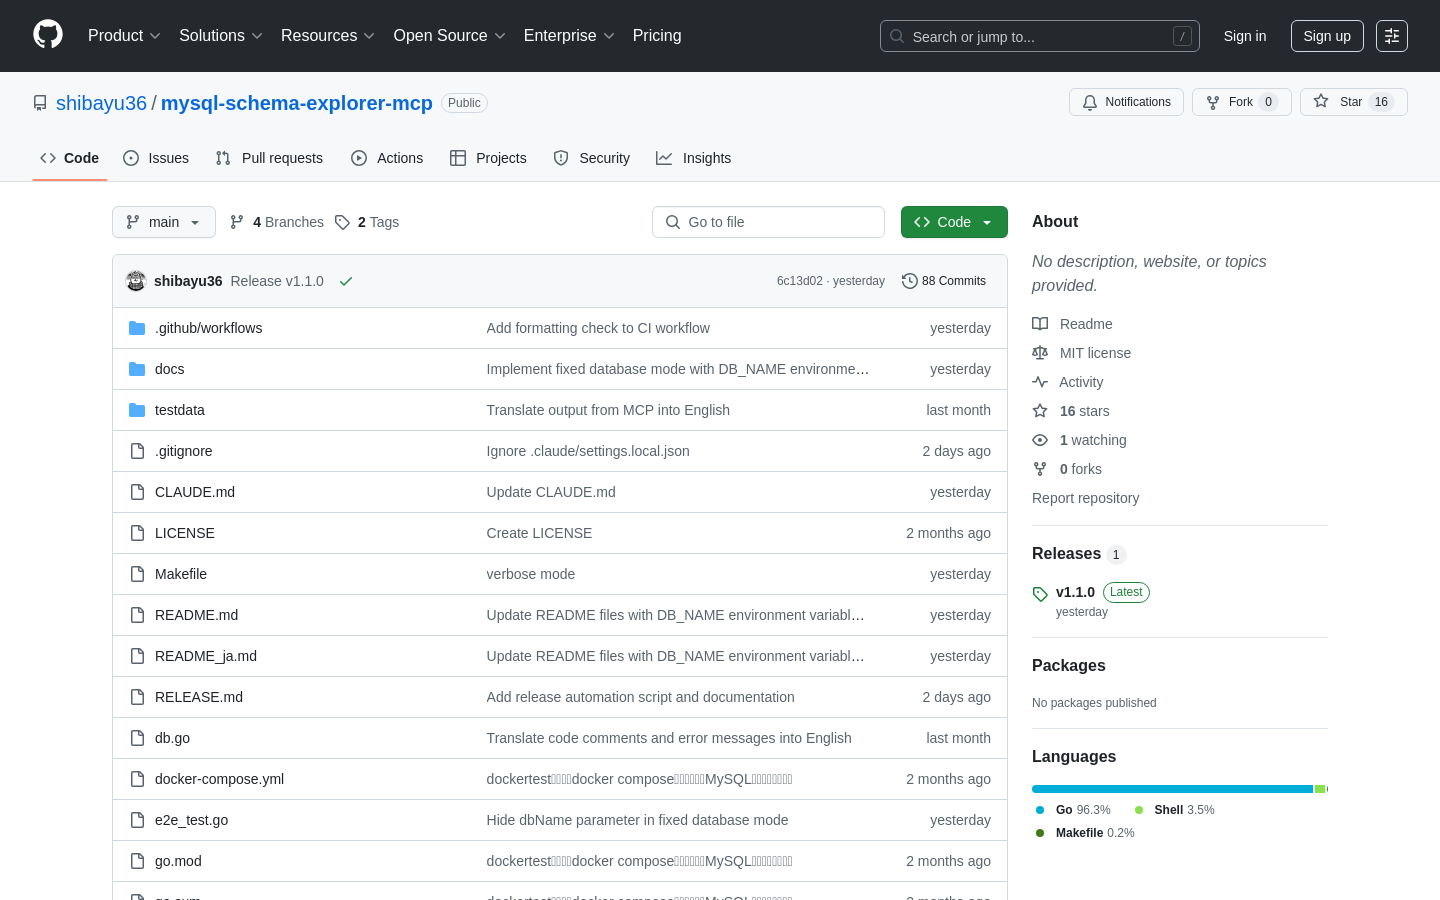
Task: Select the fork icon in Fork button
Action: coord(1213,102)
